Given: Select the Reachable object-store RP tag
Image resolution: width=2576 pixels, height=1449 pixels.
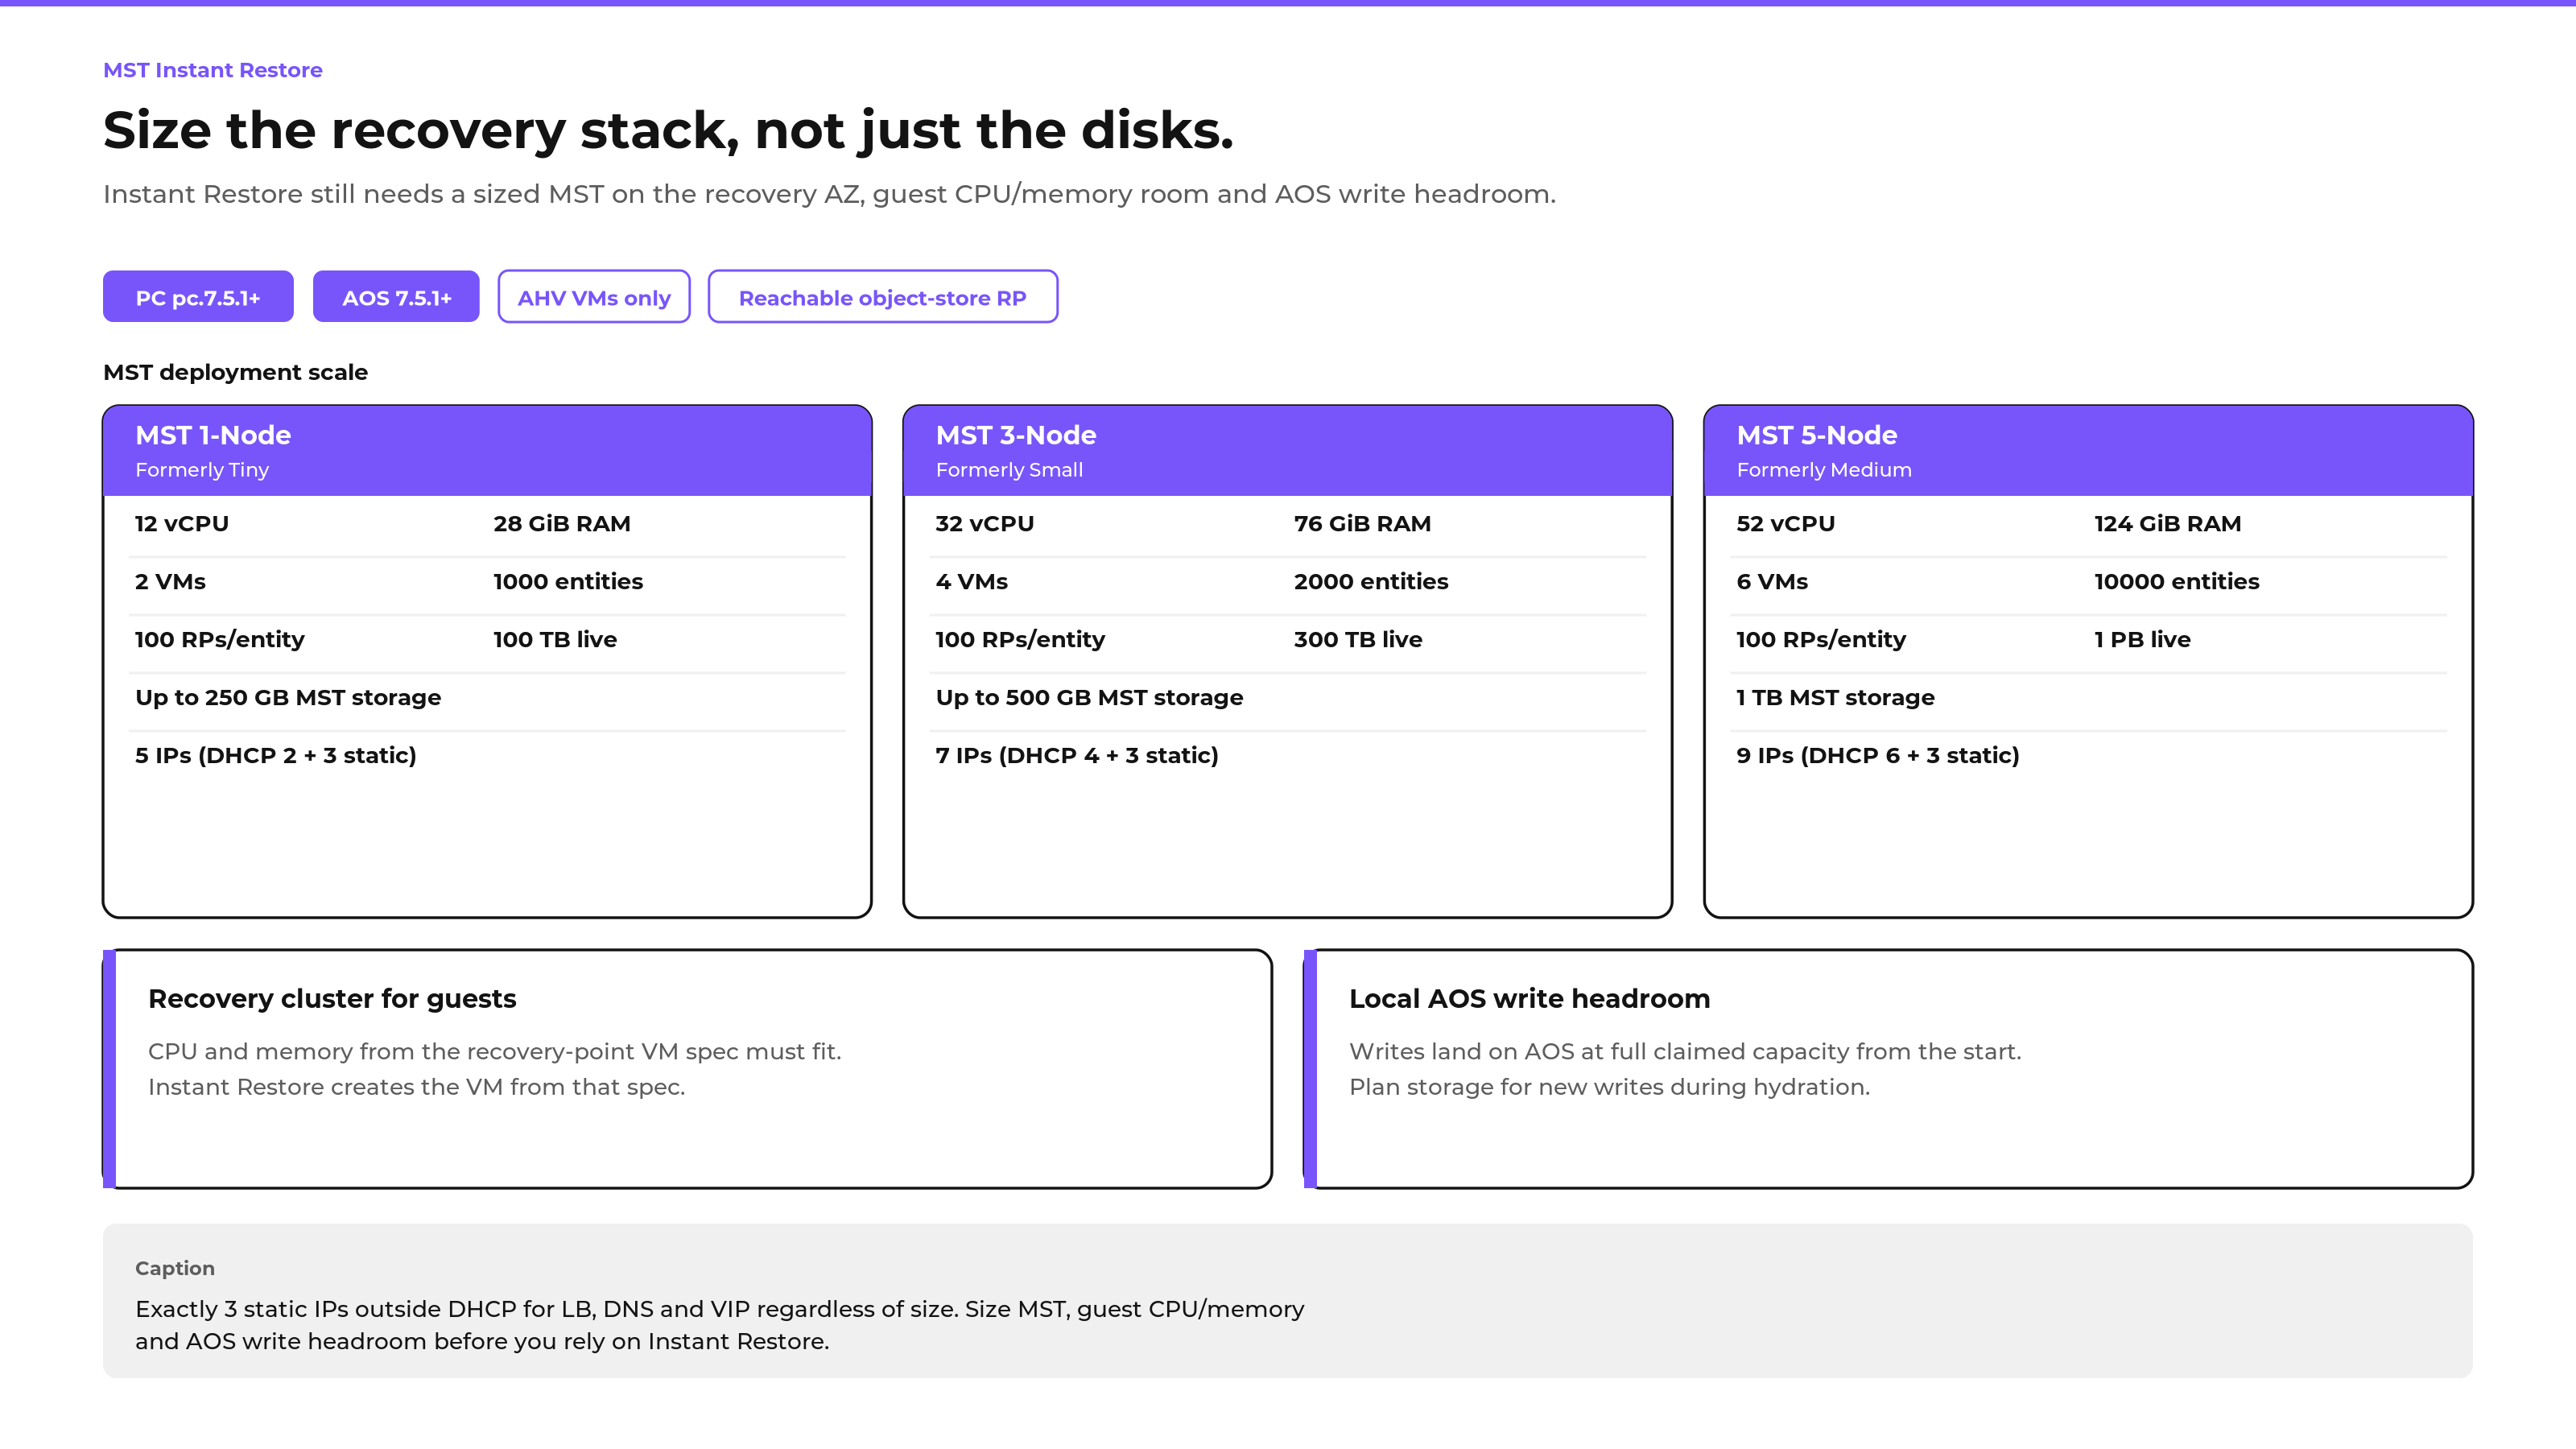Looking at the screenshot, I should point(883,297).
